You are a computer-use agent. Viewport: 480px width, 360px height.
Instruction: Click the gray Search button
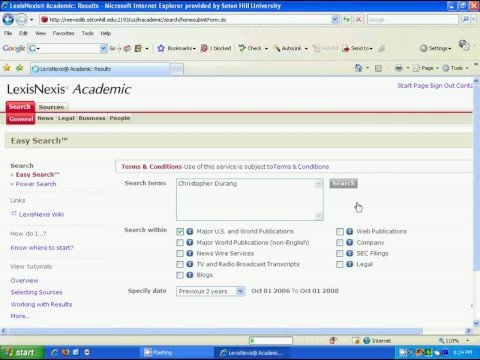343,183
